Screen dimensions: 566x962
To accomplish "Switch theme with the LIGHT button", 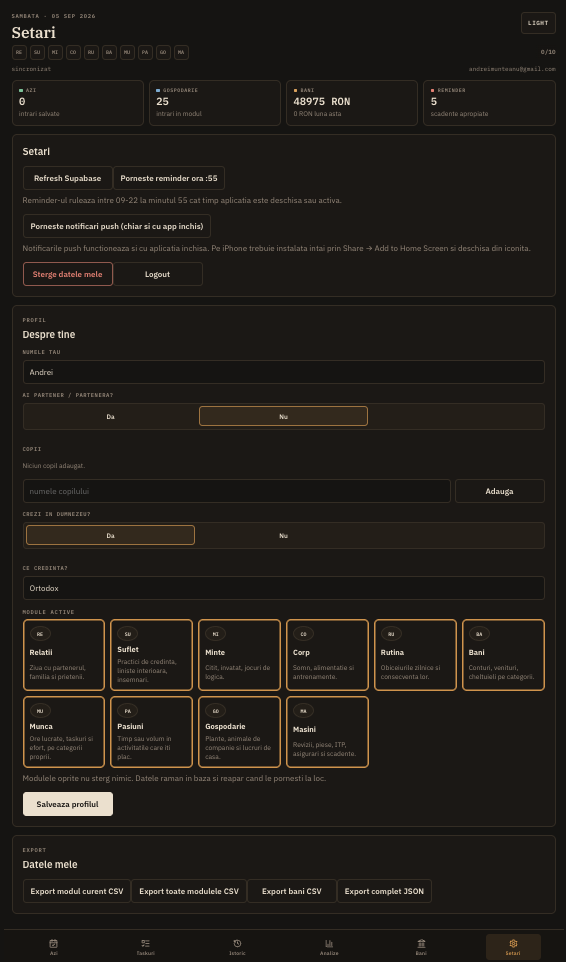I will coord(538,23).
